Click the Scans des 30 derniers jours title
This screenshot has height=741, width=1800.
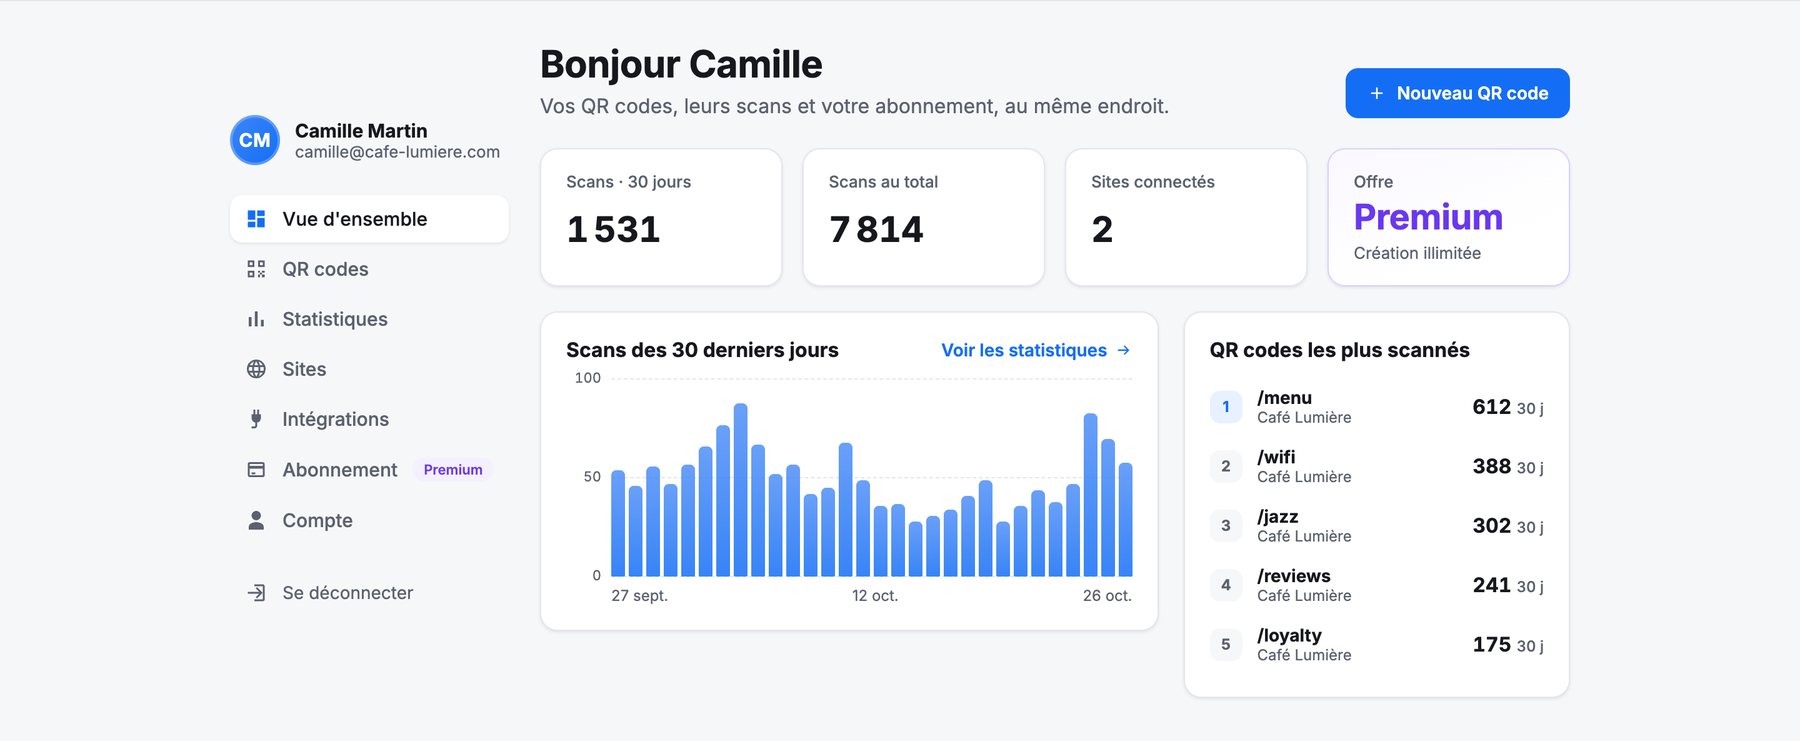pos(702,350)
